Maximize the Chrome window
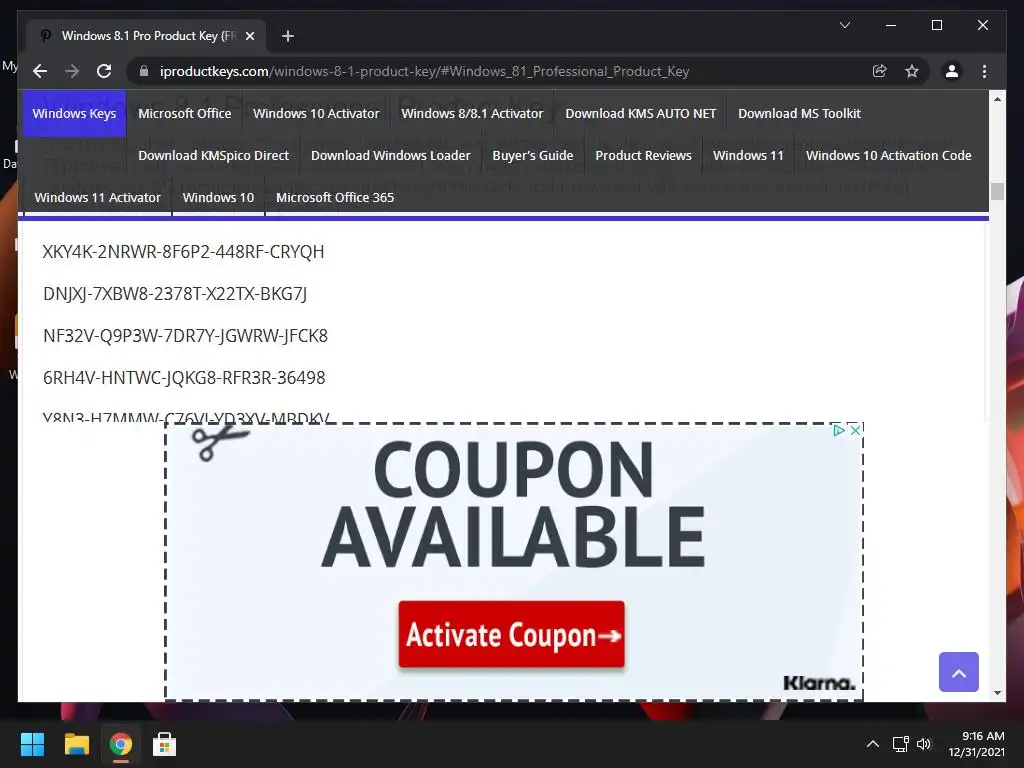This screenshot has width=1024, height=768. pos(936,25)
